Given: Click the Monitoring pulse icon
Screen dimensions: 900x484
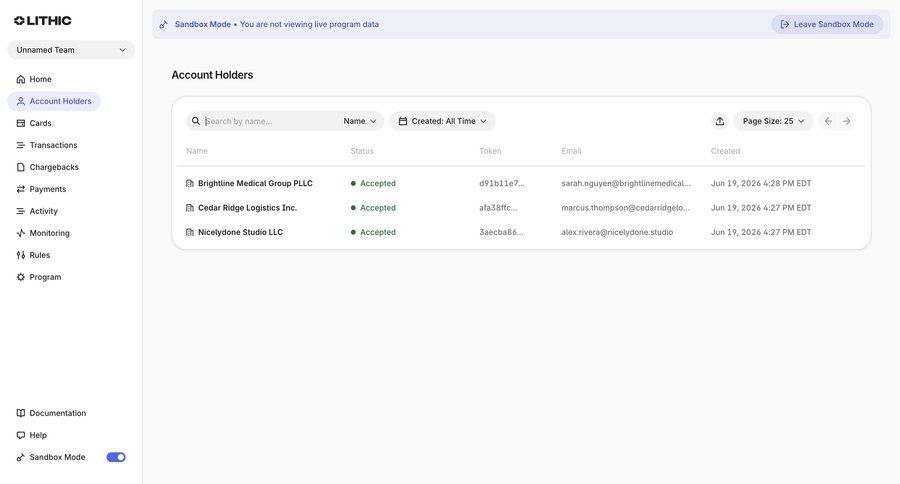Looking at the screenshot, I should click(x=21, y=233).
